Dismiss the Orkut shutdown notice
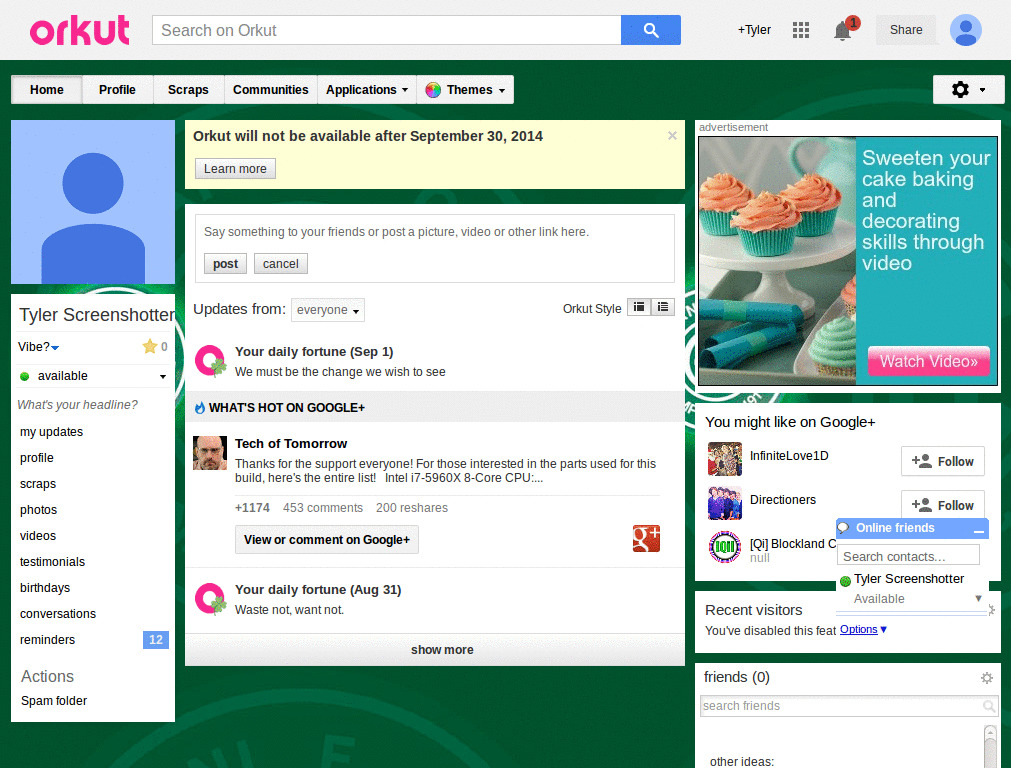The width and height of the screenshot is (1024, 768). (672, 136)
